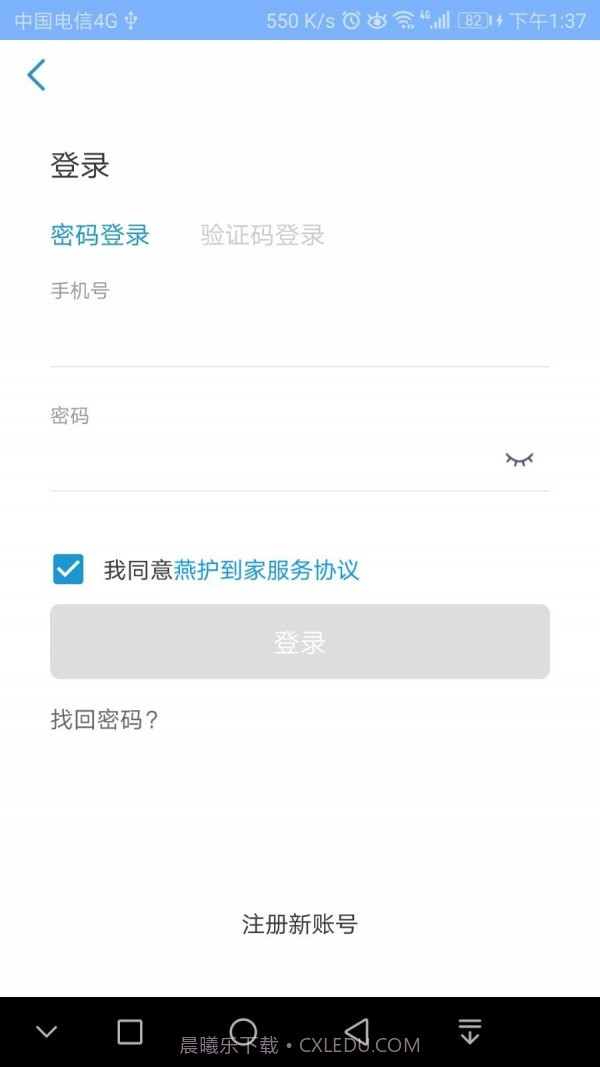The width and height of the screenshot is (600, 1067).
Task: Toggle password visibility with the eye icon
Action: pyautogui.click(x=519, y=457)
